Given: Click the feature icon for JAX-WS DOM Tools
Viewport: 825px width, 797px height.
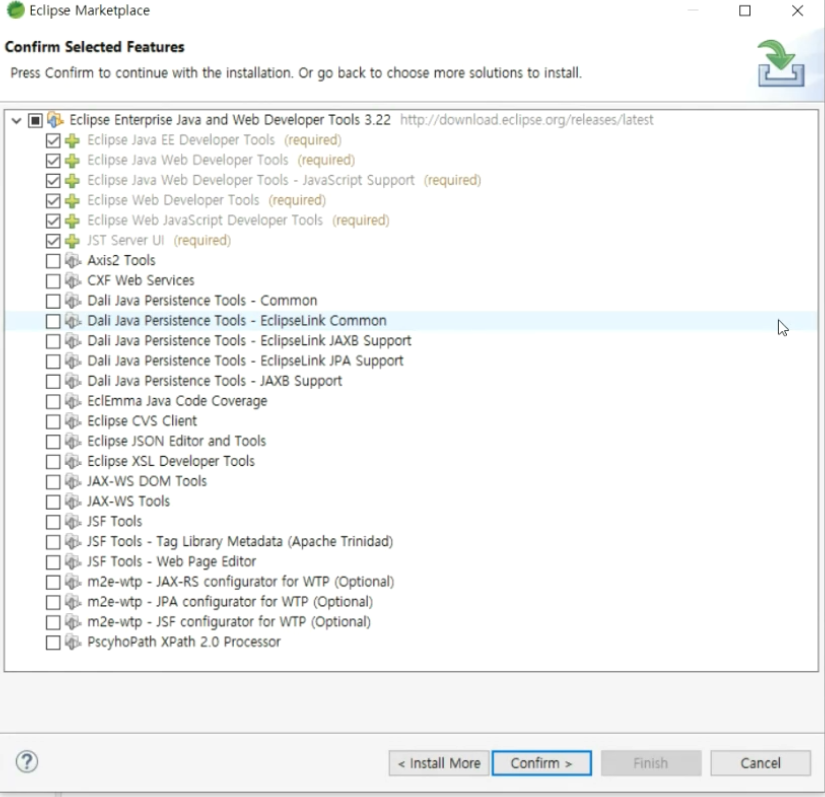Looking at the screenshot, I should 73,481.
